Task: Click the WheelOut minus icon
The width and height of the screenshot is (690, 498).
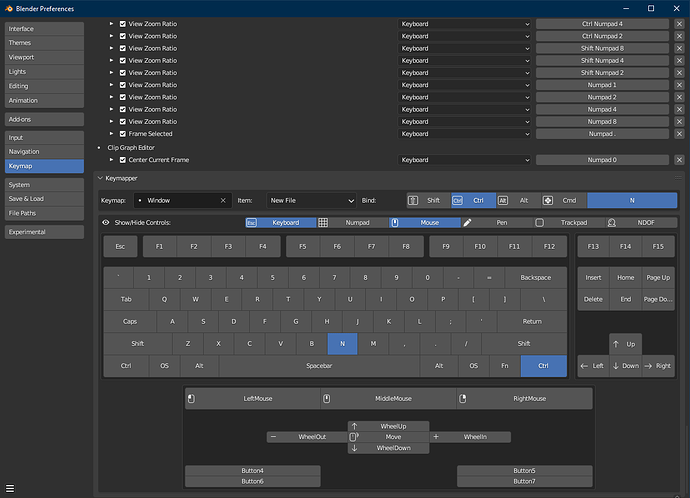Action: coord(273,437)
